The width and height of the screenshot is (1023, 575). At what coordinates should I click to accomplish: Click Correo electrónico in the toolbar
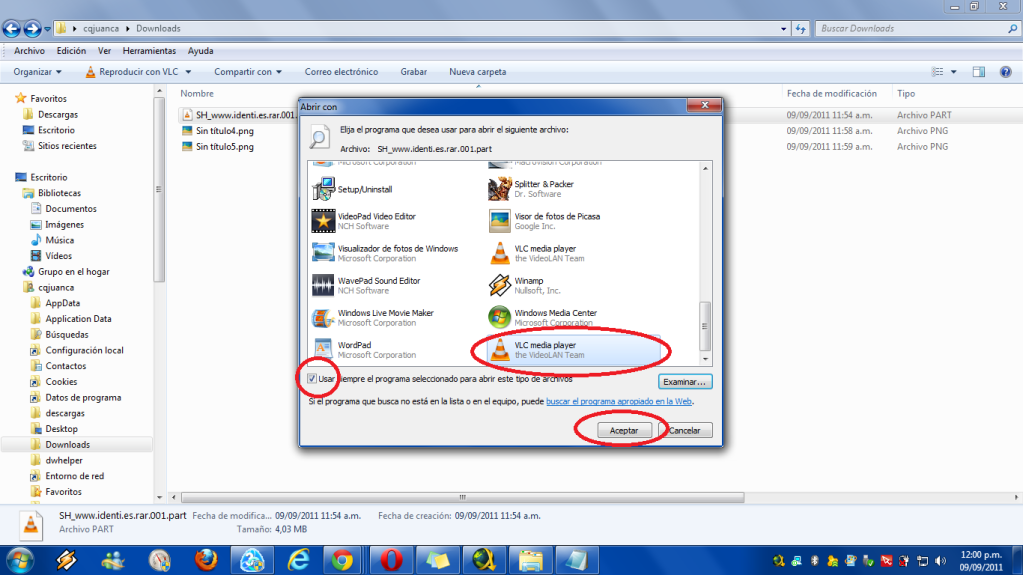[341, 72]
